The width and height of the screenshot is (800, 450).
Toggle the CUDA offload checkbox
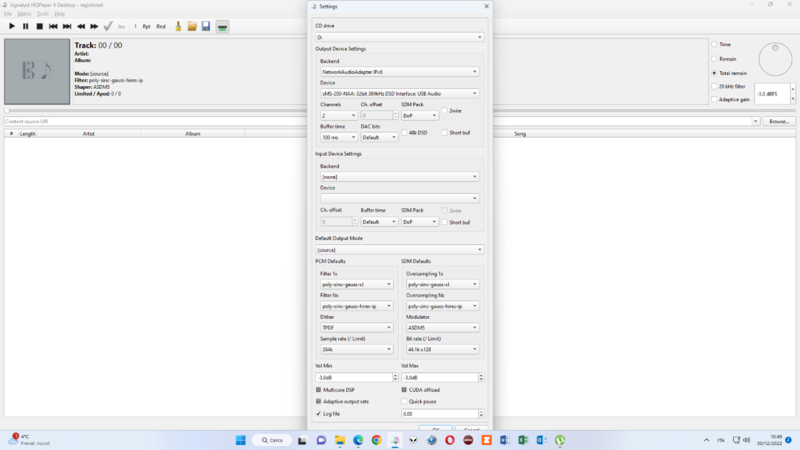click(x=404, y=390)
